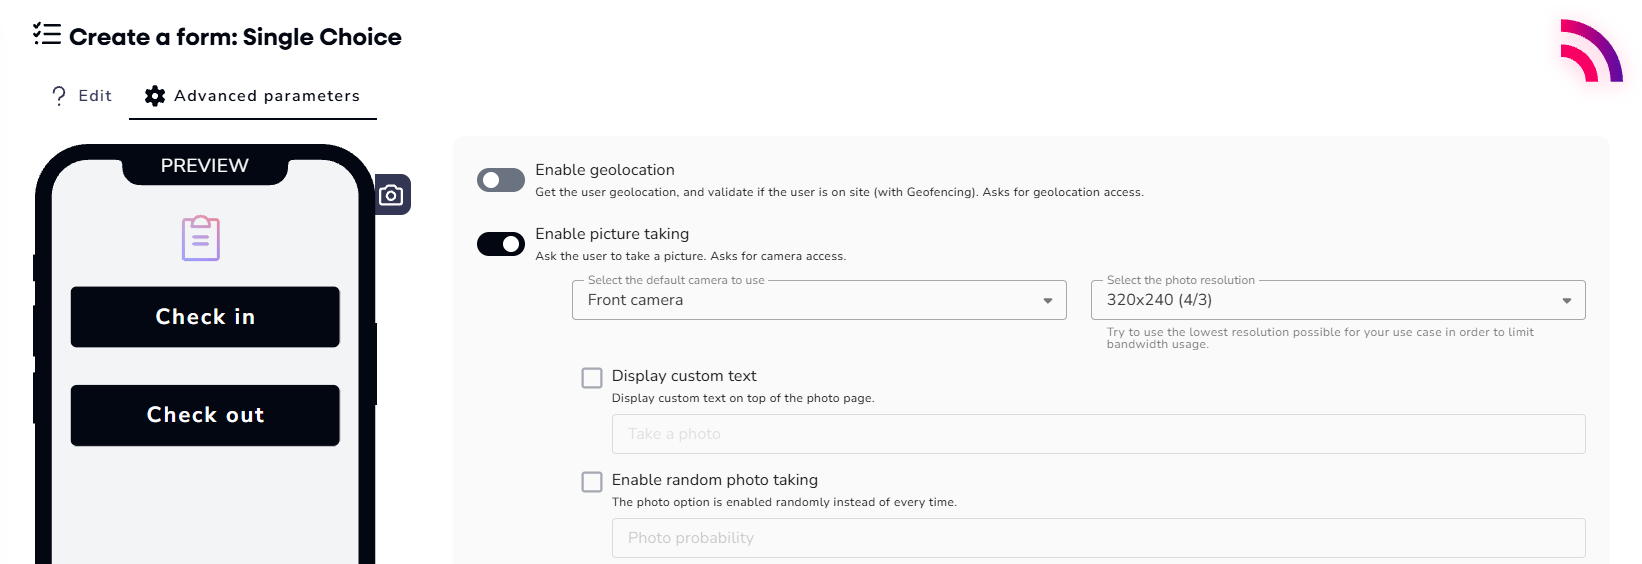Click 'Display custom text on top' description
1642x564 pixels.
[x=743, y=398]
